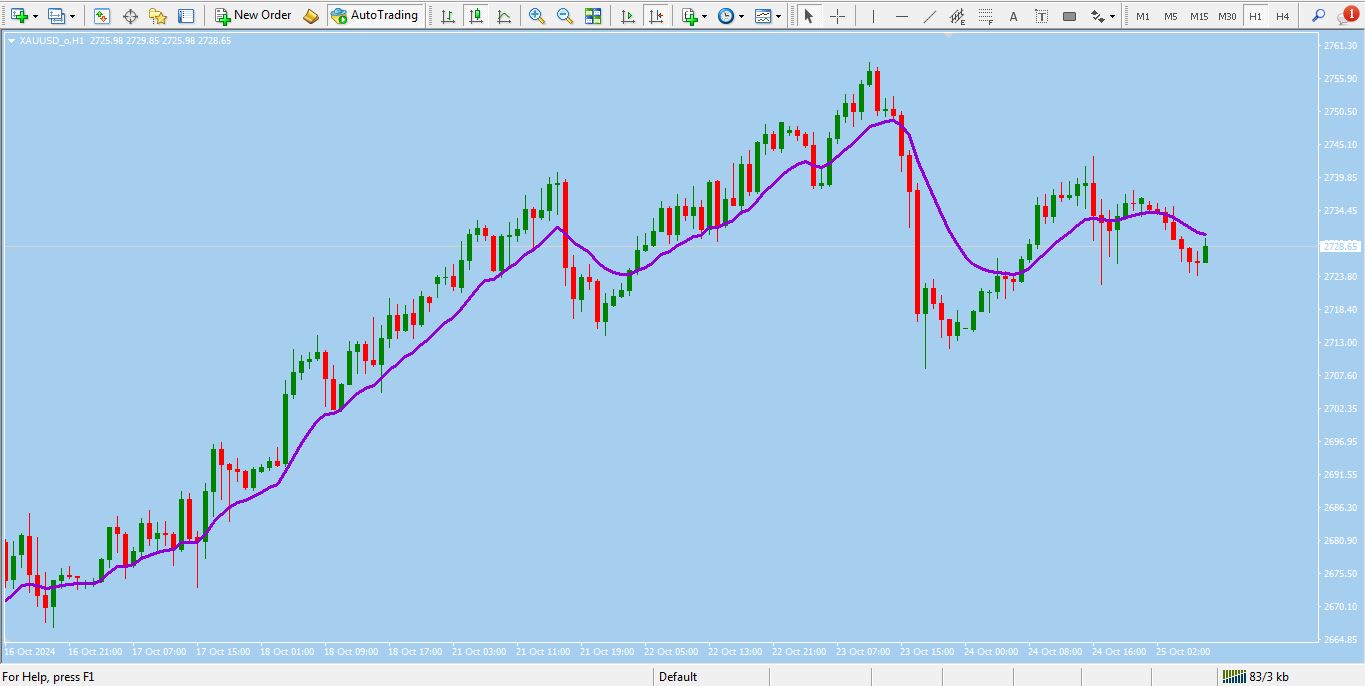Open the Navigator folder-star icon
The height and width of the screenshot is (686, 1365).
point(158,16)
